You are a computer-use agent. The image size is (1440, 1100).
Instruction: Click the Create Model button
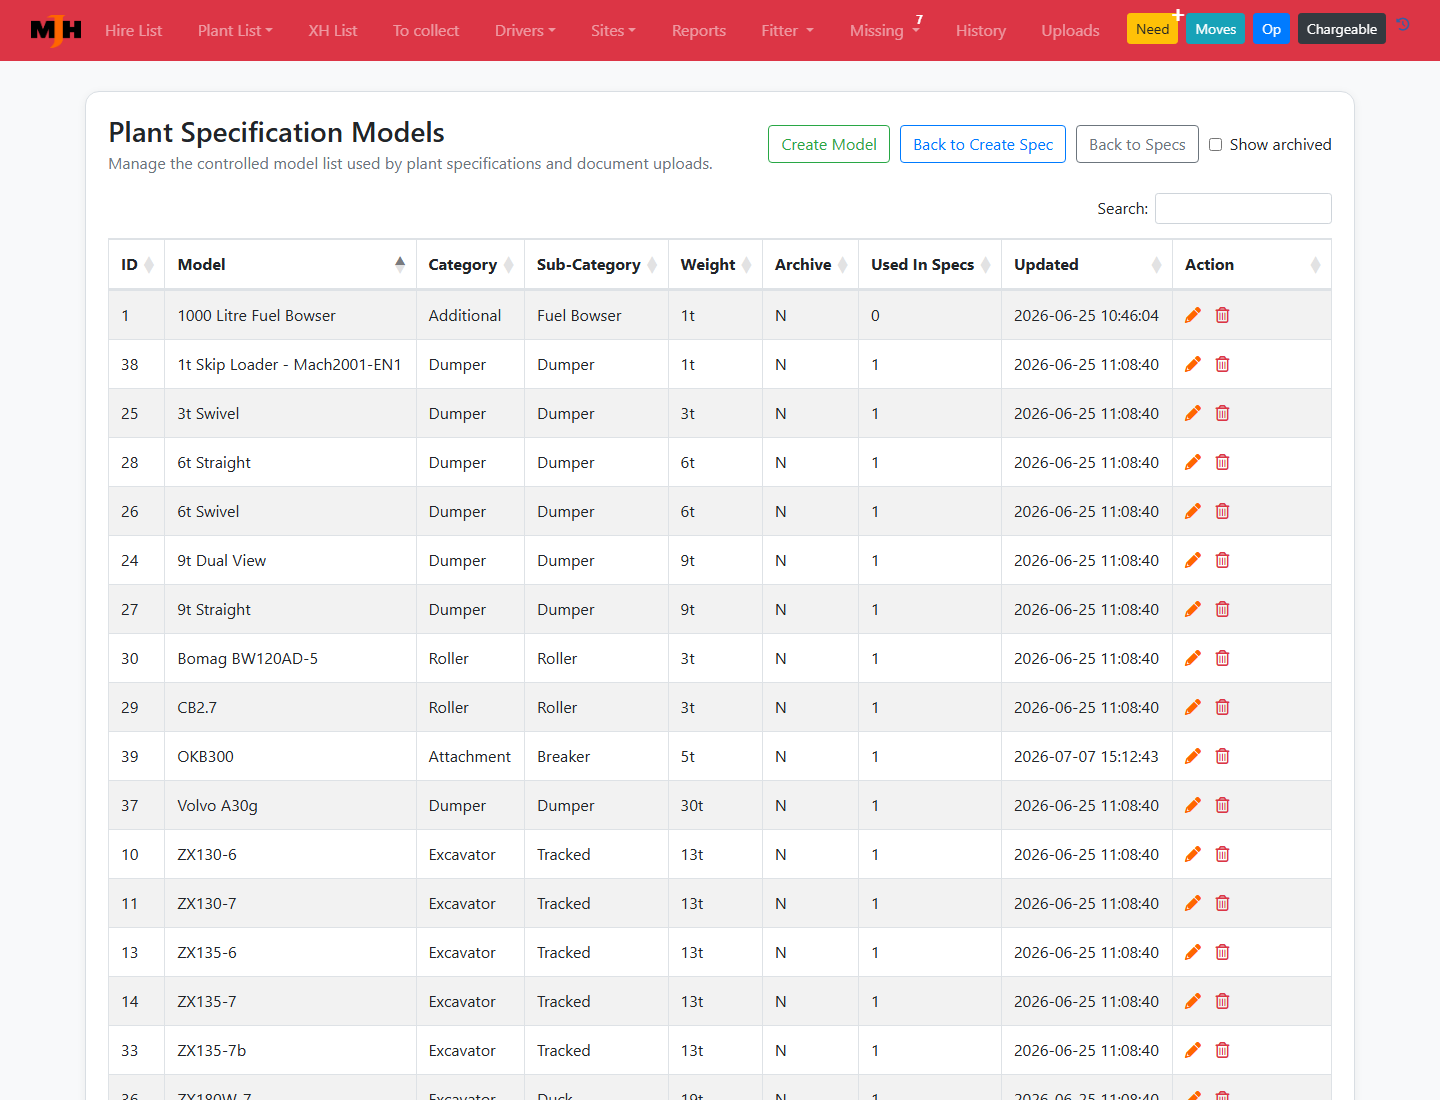[x=829, y=144]
